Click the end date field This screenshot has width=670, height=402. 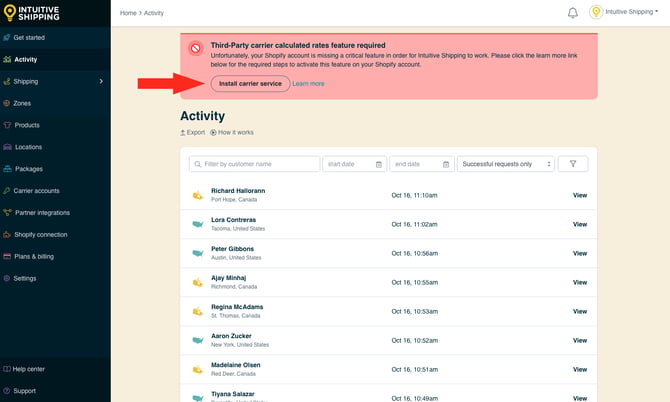click(422, 164)
